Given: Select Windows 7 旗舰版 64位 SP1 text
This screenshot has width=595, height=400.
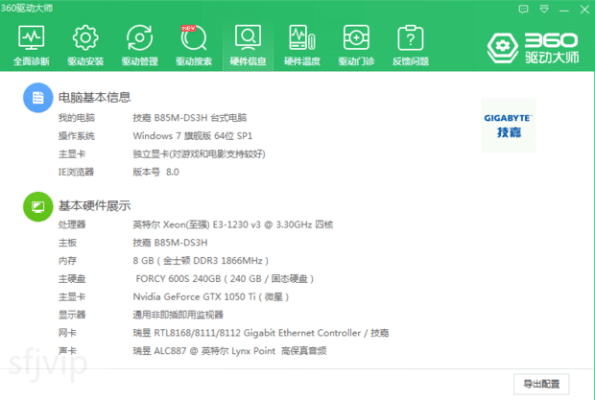Looking at the screenshot, I should point(192,136).
